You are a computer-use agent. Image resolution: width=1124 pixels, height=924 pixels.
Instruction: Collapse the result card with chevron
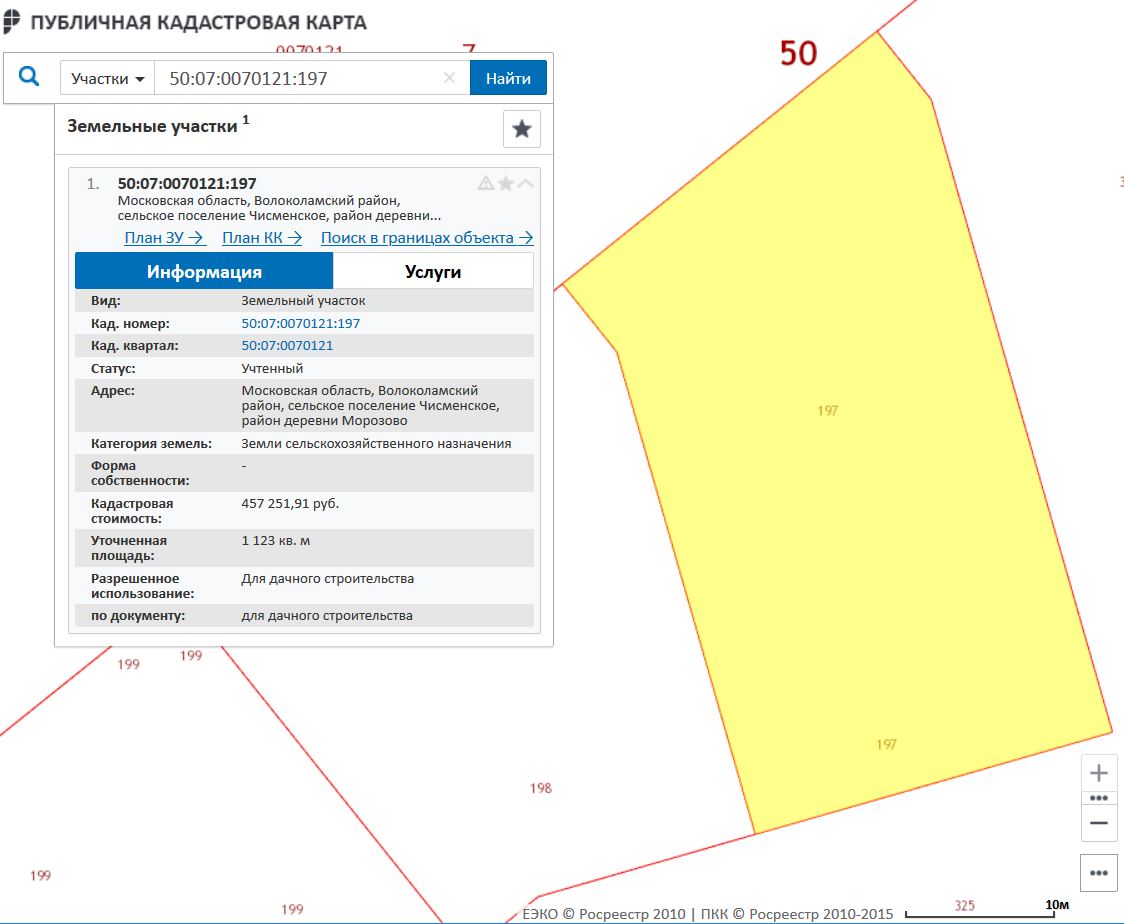pyautogui.click(x=525, y=184)
